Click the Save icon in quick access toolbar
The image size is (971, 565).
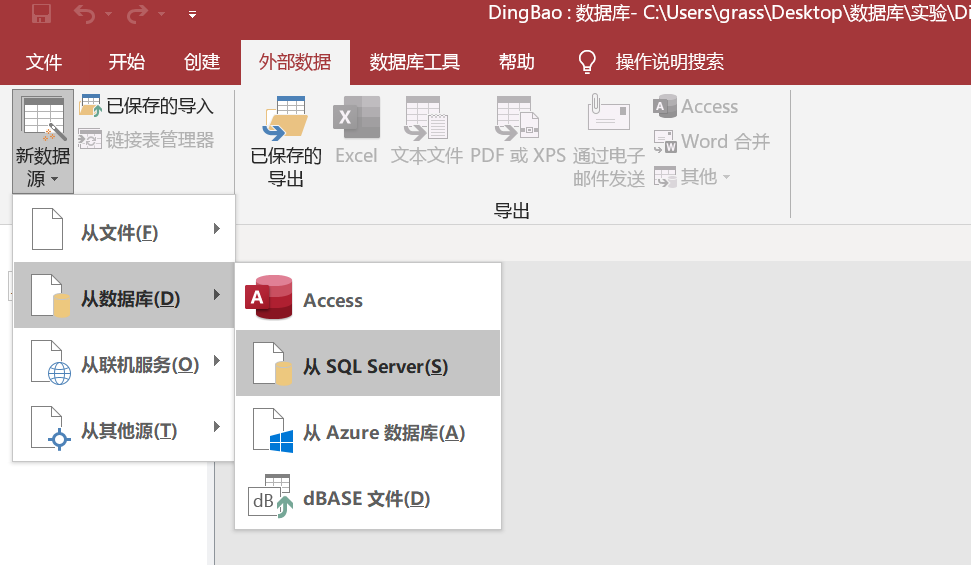(41, 13)
